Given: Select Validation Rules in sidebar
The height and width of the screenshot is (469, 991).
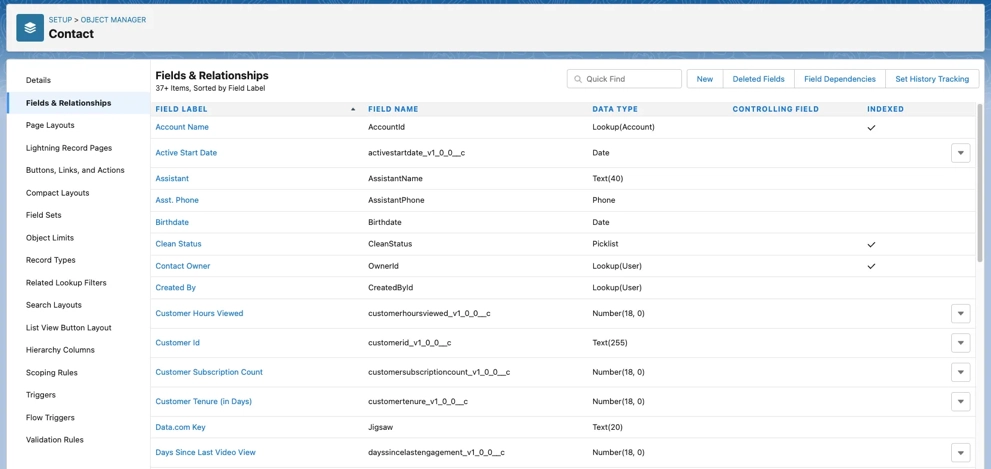Looking at the screenshot, I should 55,440.
